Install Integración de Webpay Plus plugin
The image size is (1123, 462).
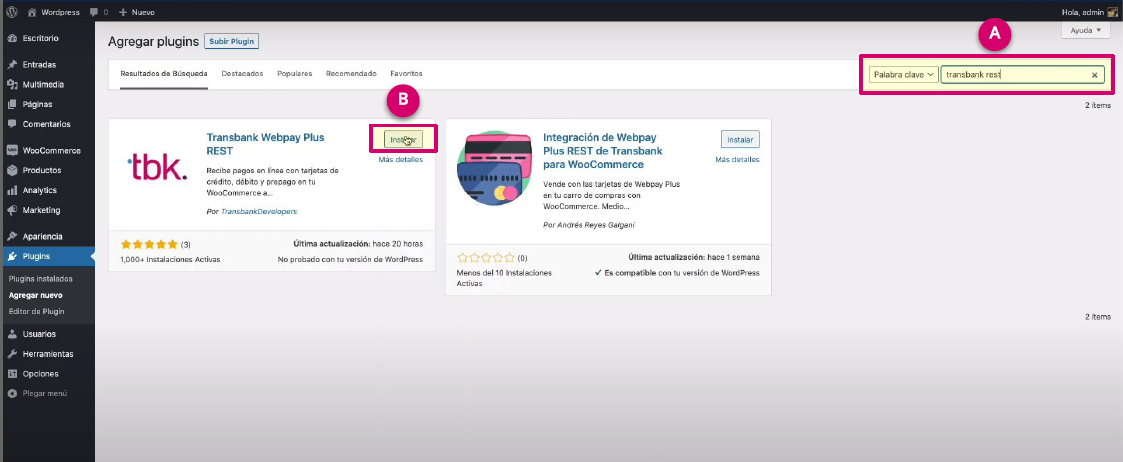point(740,139)
